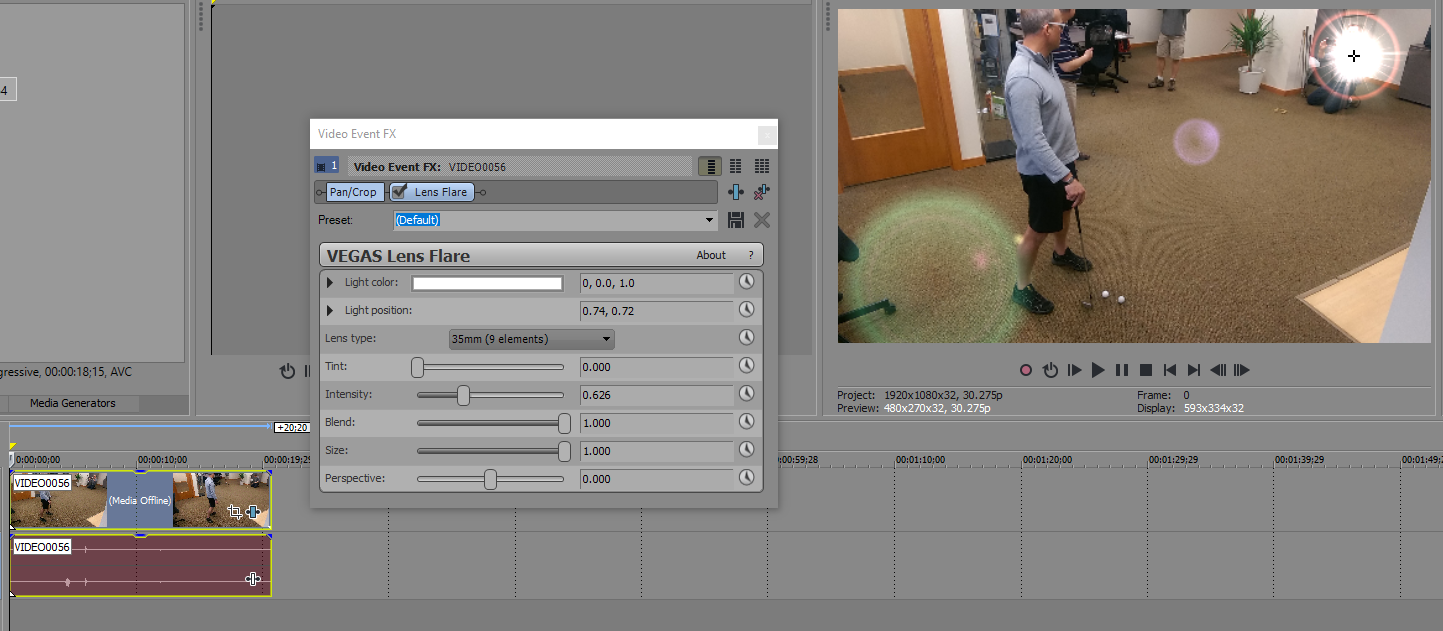Click the Perspective slider handle
The image size is (1443, 631).
pyautogui.click(x=490, y=479)
